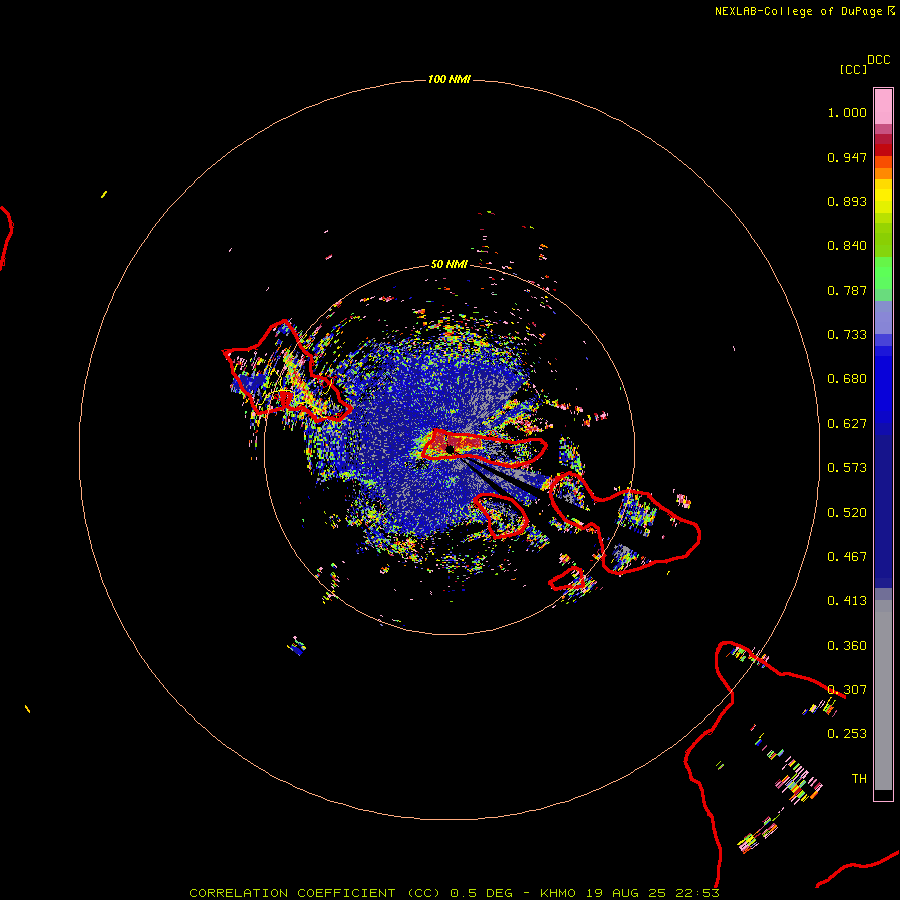Click the [CC] units label
900x900 pixels.
tap(854, 69)
